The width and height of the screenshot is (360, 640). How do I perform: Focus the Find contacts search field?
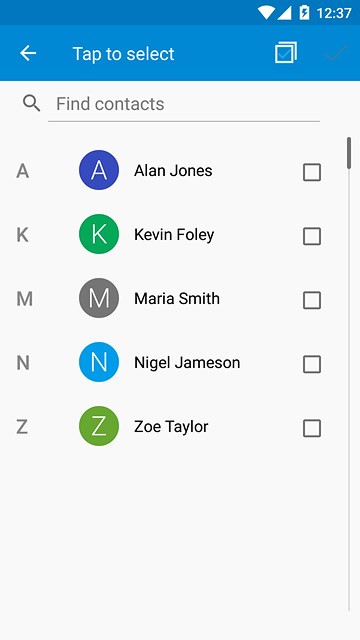(x=184, y=104)
